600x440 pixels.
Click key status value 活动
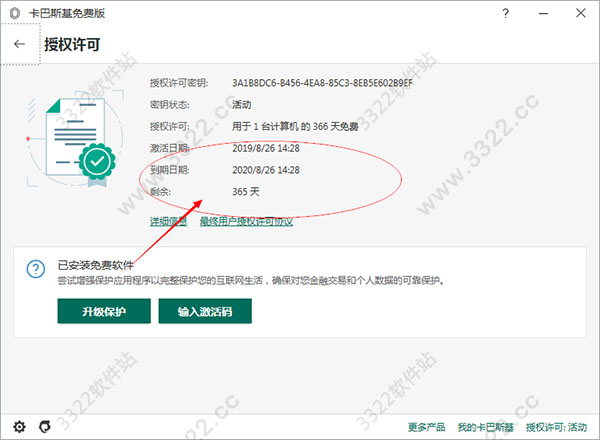(x=241, y=104)
